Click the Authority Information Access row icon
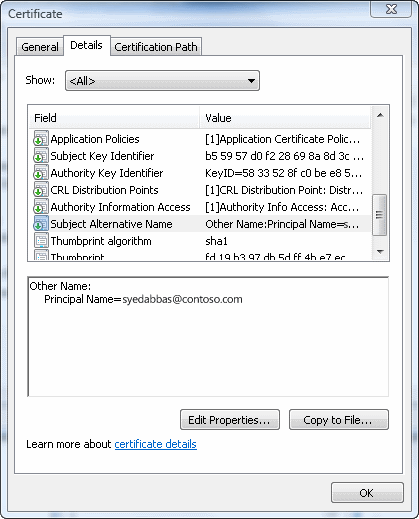 pyautogui.click(x=41, y=207)
